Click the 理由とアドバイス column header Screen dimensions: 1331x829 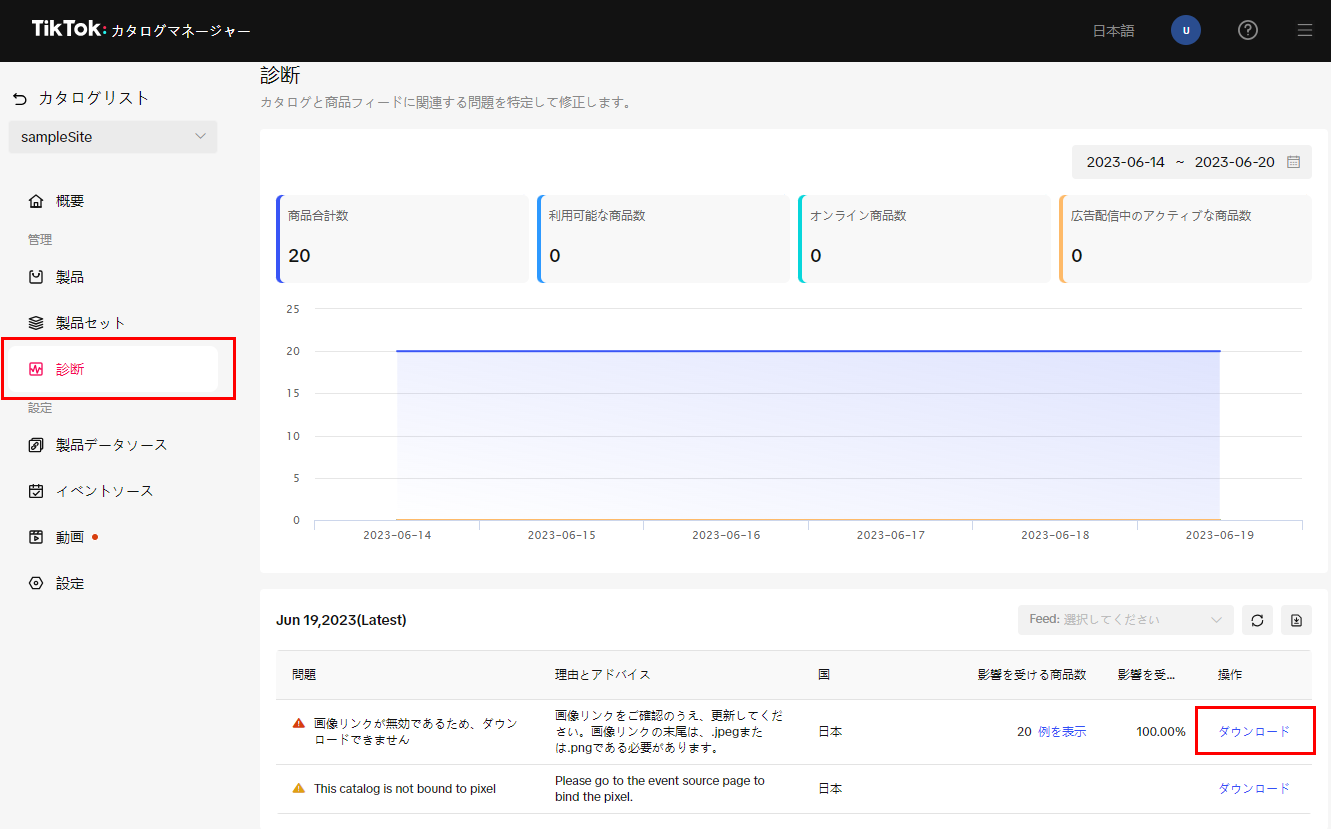point(603,675)
